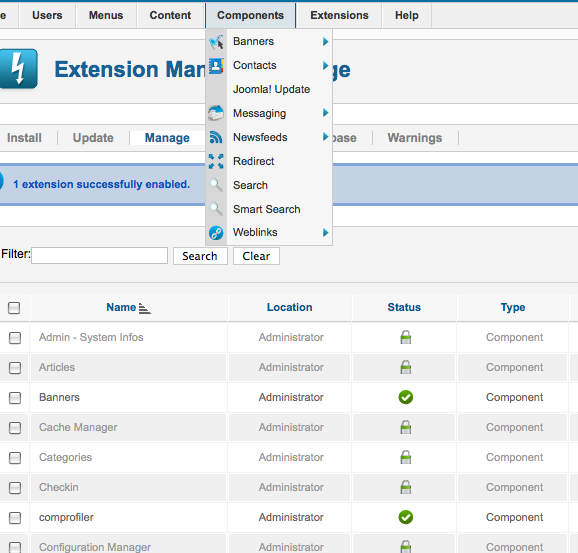The width and height of the screenshot is (578, 553).
Task: Click the Banners menu icon
Action: click(216, 42)
